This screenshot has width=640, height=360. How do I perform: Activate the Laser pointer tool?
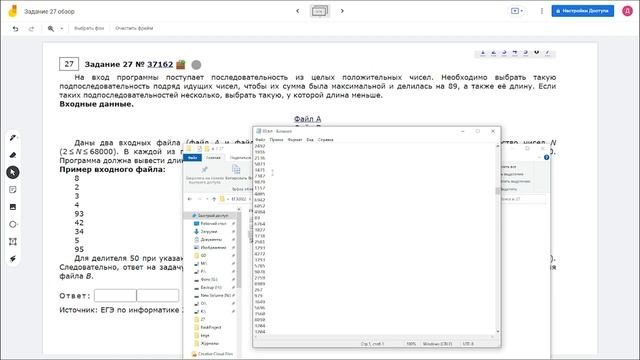click(13, 259)
